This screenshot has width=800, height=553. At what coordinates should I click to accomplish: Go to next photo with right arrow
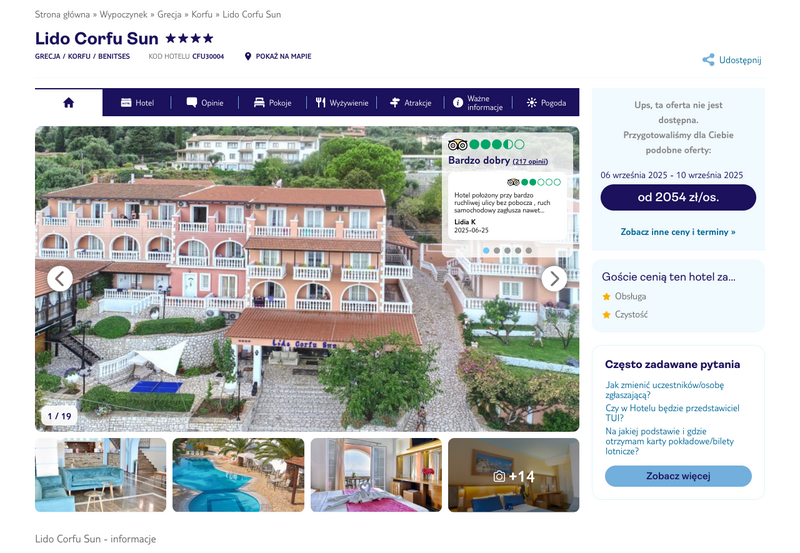coord(554,279)
